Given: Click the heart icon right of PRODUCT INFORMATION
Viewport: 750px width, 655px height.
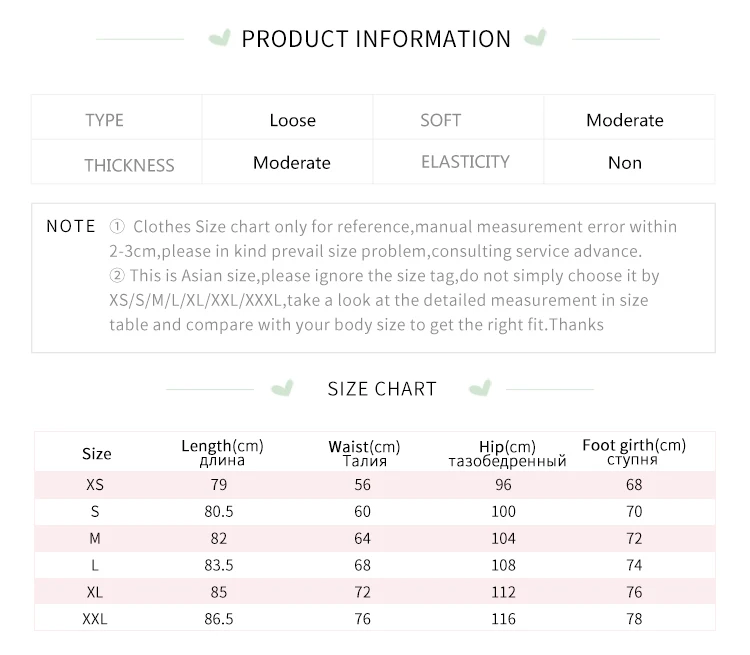Looking at the screenshot, I should [x=537, y=39].
